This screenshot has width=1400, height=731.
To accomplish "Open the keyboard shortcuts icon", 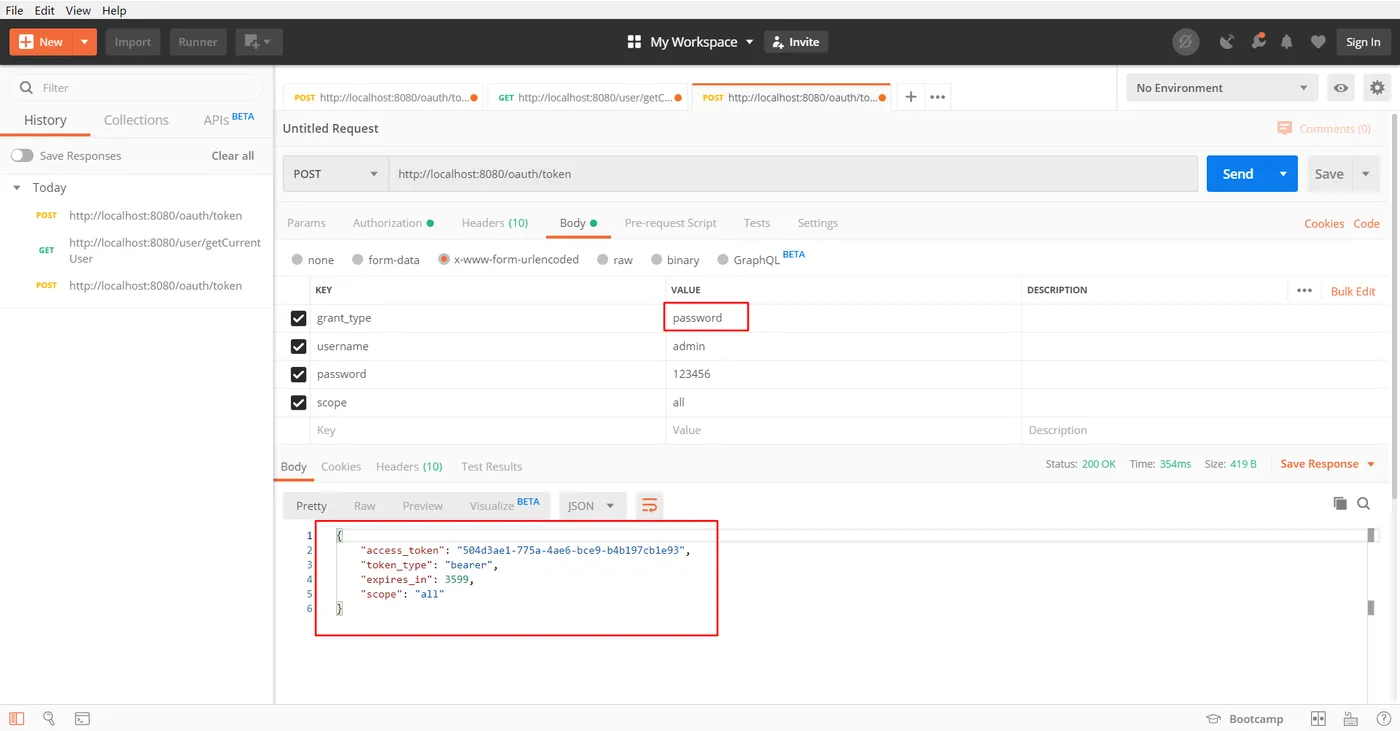I will (x=1351, y=719).
